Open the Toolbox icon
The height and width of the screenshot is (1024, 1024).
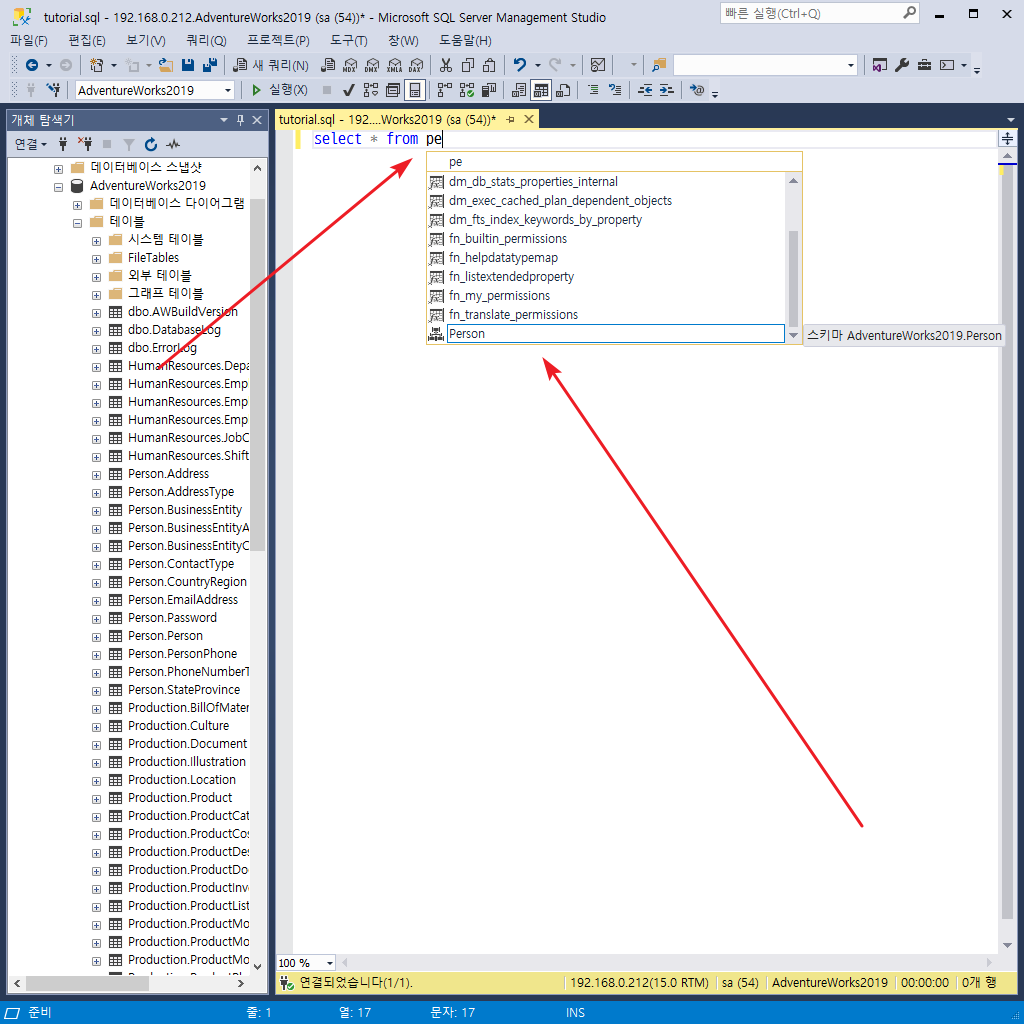click(x=924, y=65)
